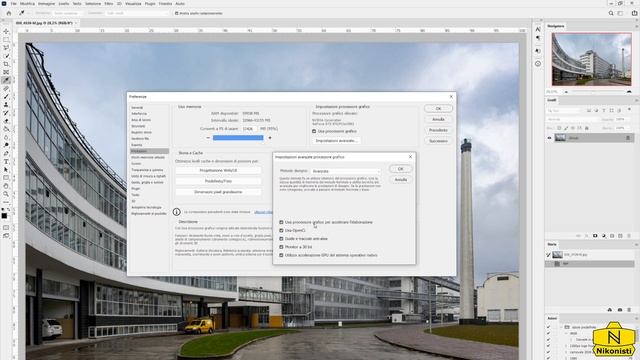Select the Rectangular Marquee tool

(6, 40)
